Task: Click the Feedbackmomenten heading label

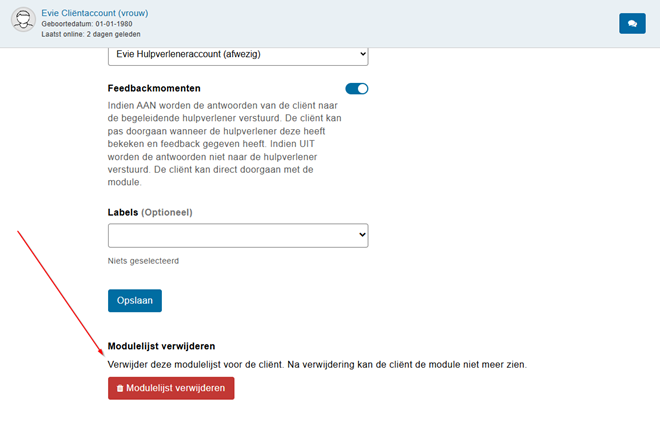Action: [154, 88]
